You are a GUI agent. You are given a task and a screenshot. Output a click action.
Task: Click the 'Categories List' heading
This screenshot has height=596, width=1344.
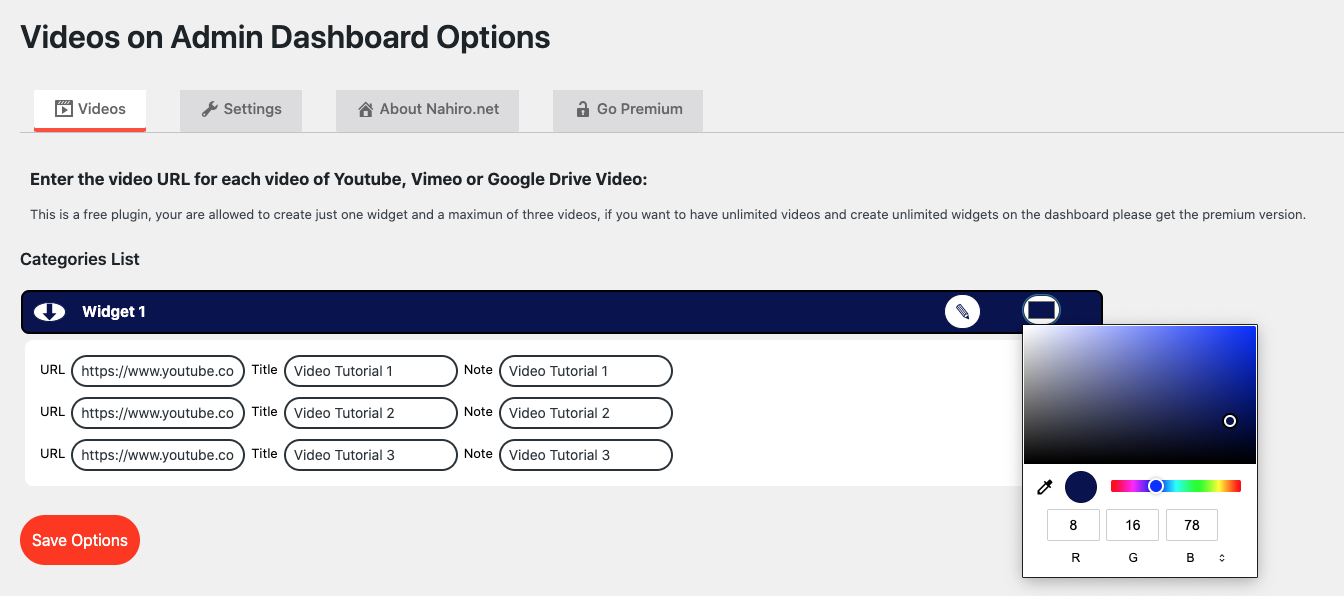click(x=80, y=259)
